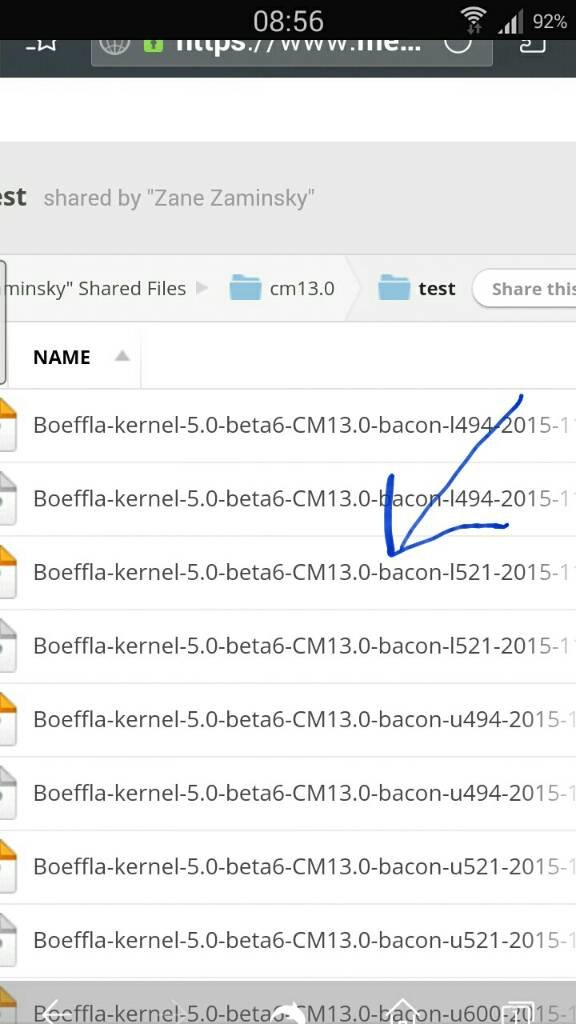
Task: Click the test folder icon in breadcrumb
Action: click(x=394, y=288)
